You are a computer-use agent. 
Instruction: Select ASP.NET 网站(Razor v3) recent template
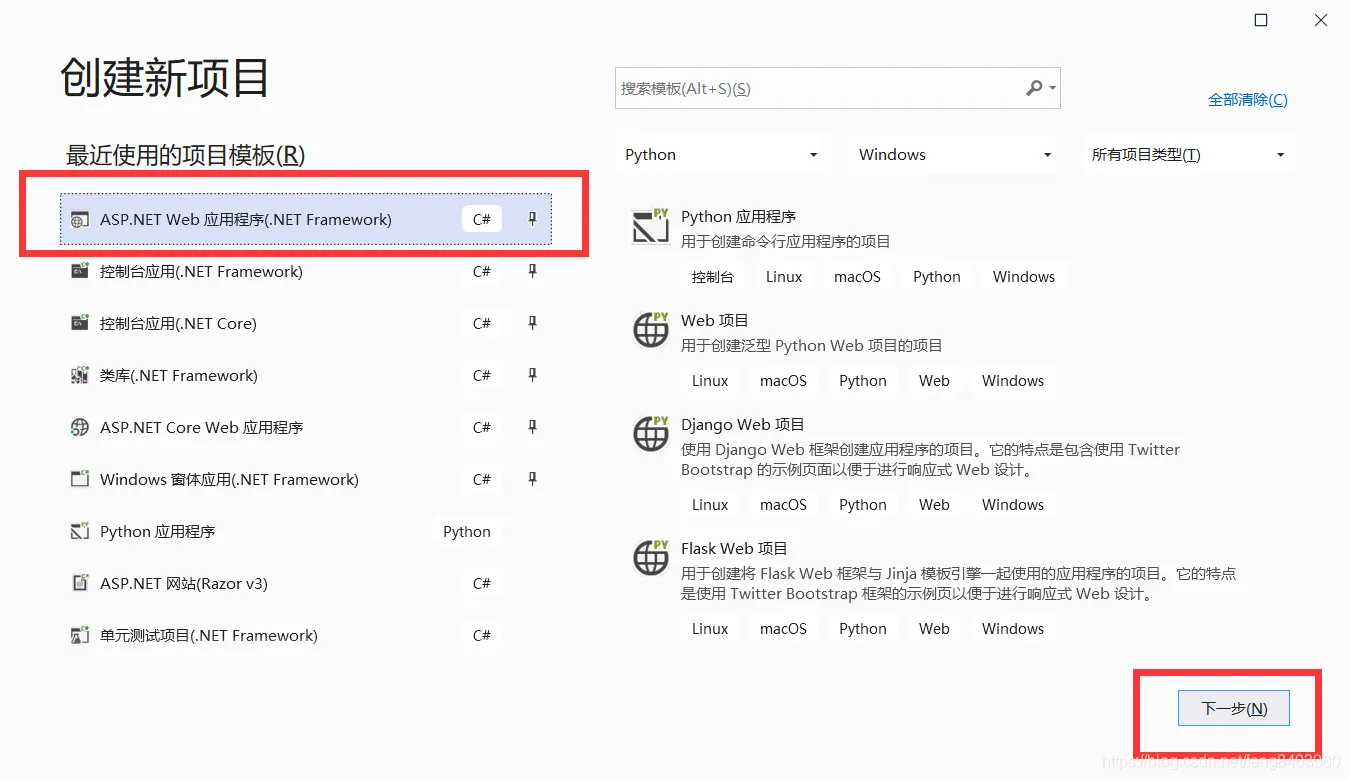[x=305, y=583]
